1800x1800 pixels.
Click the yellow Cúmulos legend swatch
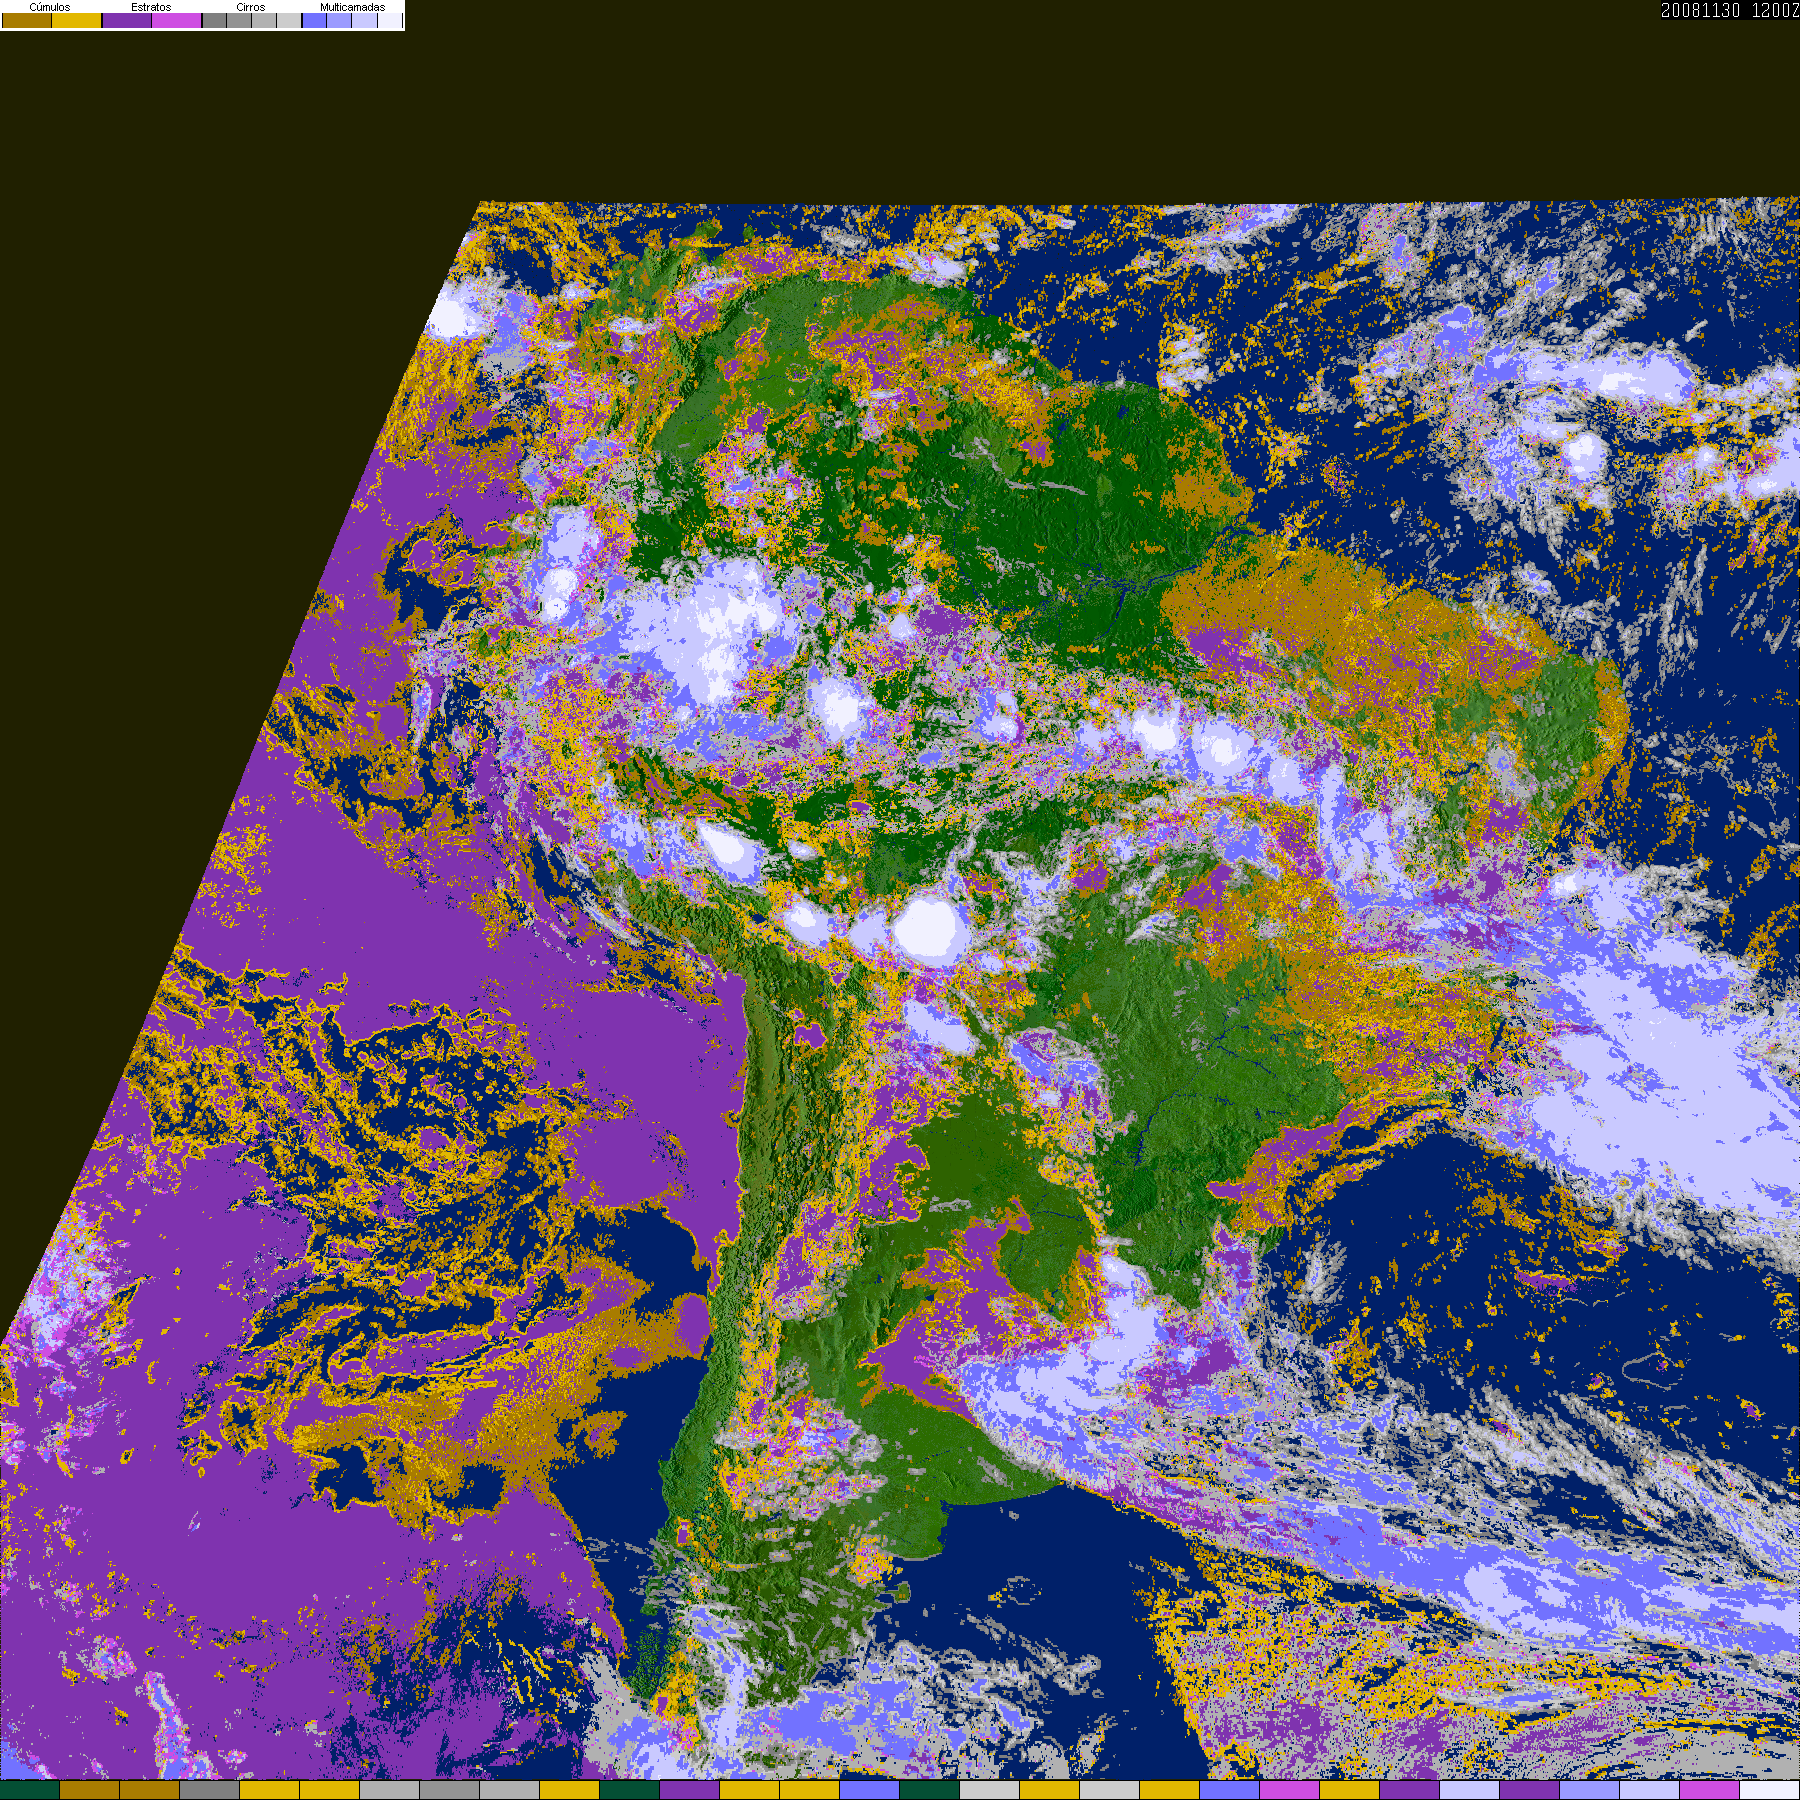[x=77, y=20]
